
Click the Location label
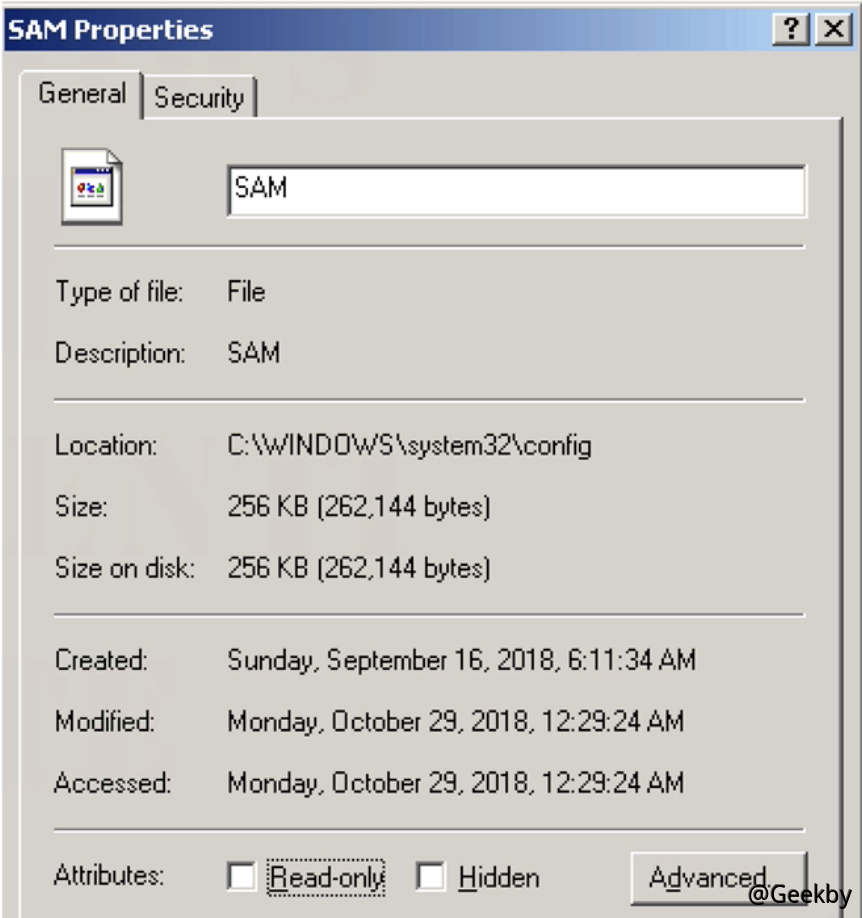106,445
